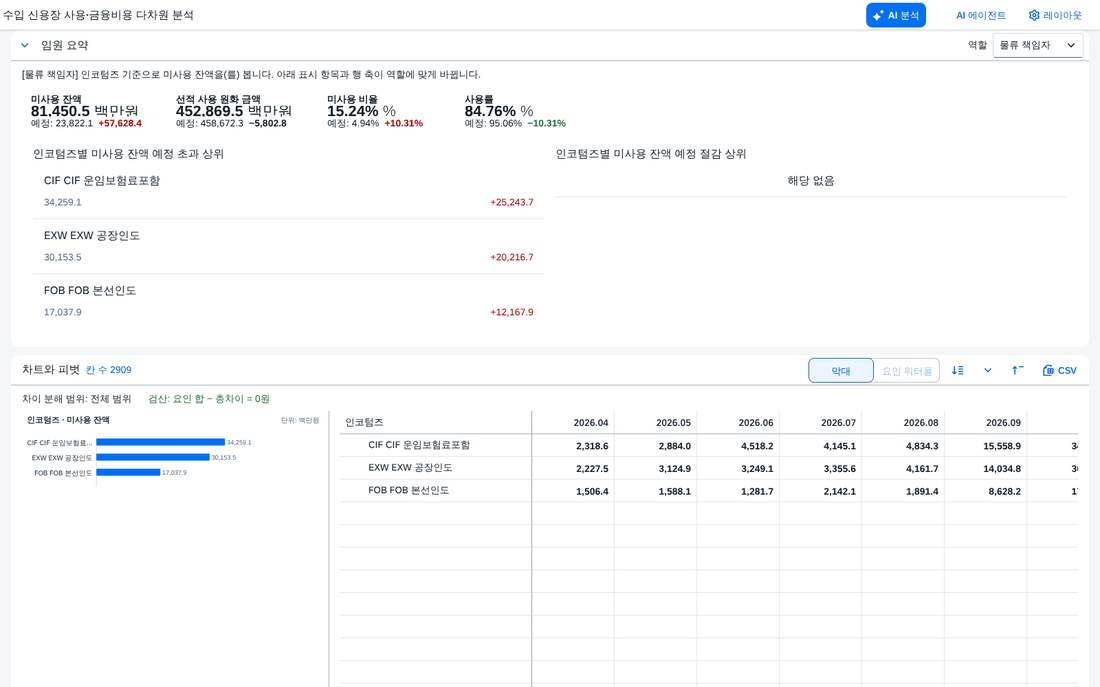
Task: Click the 선적 사용 원화 금액 KPI 452,869.5
Action: 209,111
